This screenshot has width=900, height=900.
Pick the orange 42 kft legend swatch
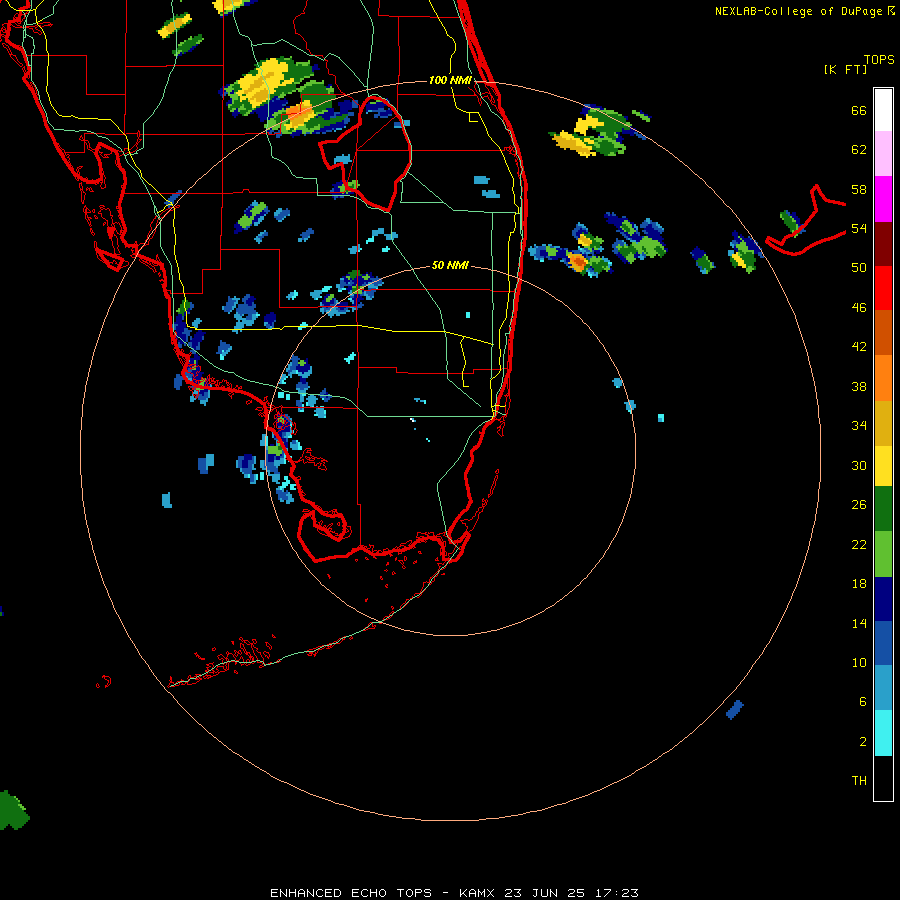883,377
